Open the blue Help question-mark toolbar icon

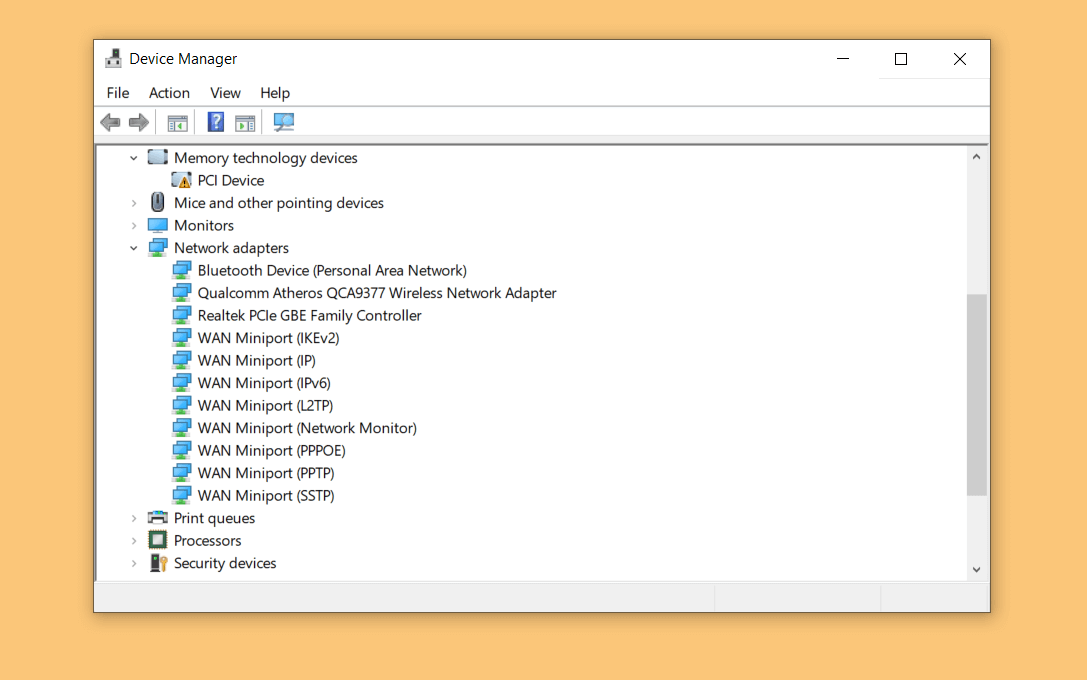[x=216, y=123]
